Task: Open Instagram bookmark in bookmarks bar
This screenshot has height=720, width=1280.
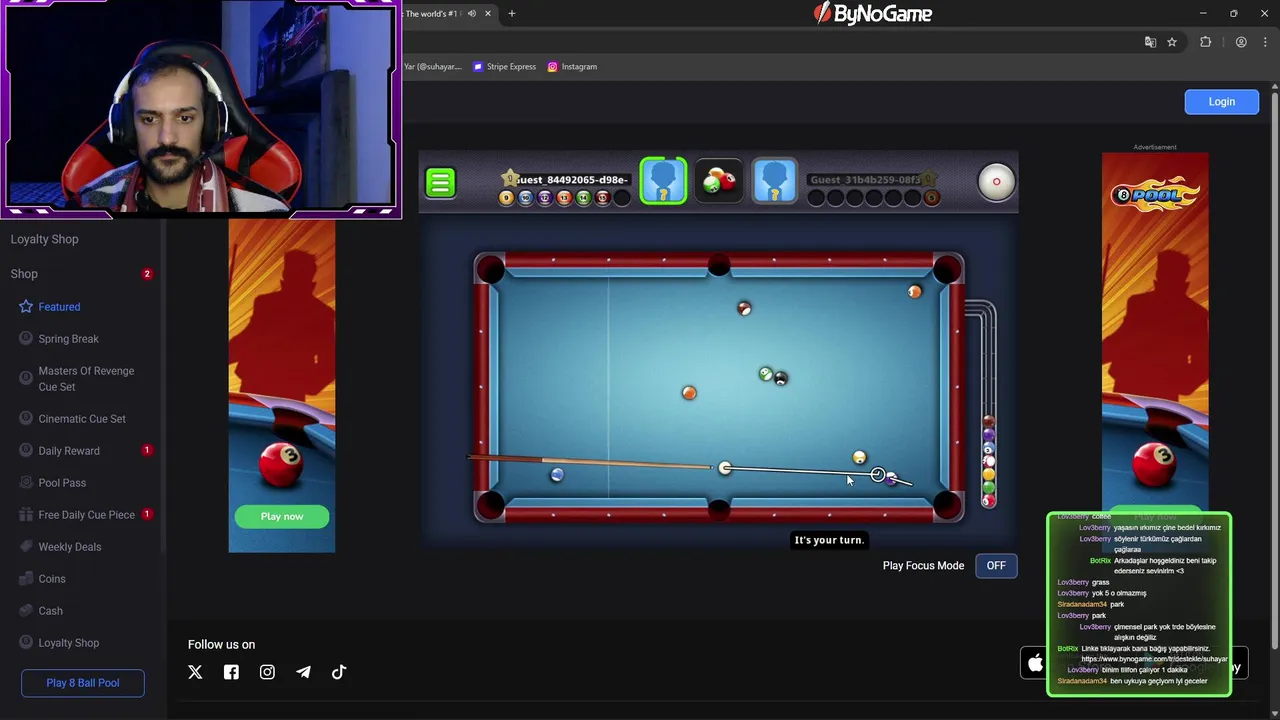Action: pyautogui.click(x=572, y=67)
